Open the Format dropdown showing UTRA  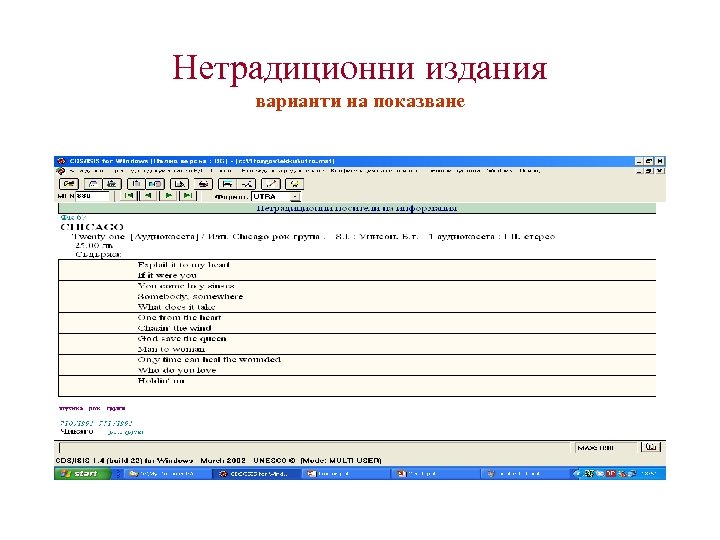(x=276, y=197)
